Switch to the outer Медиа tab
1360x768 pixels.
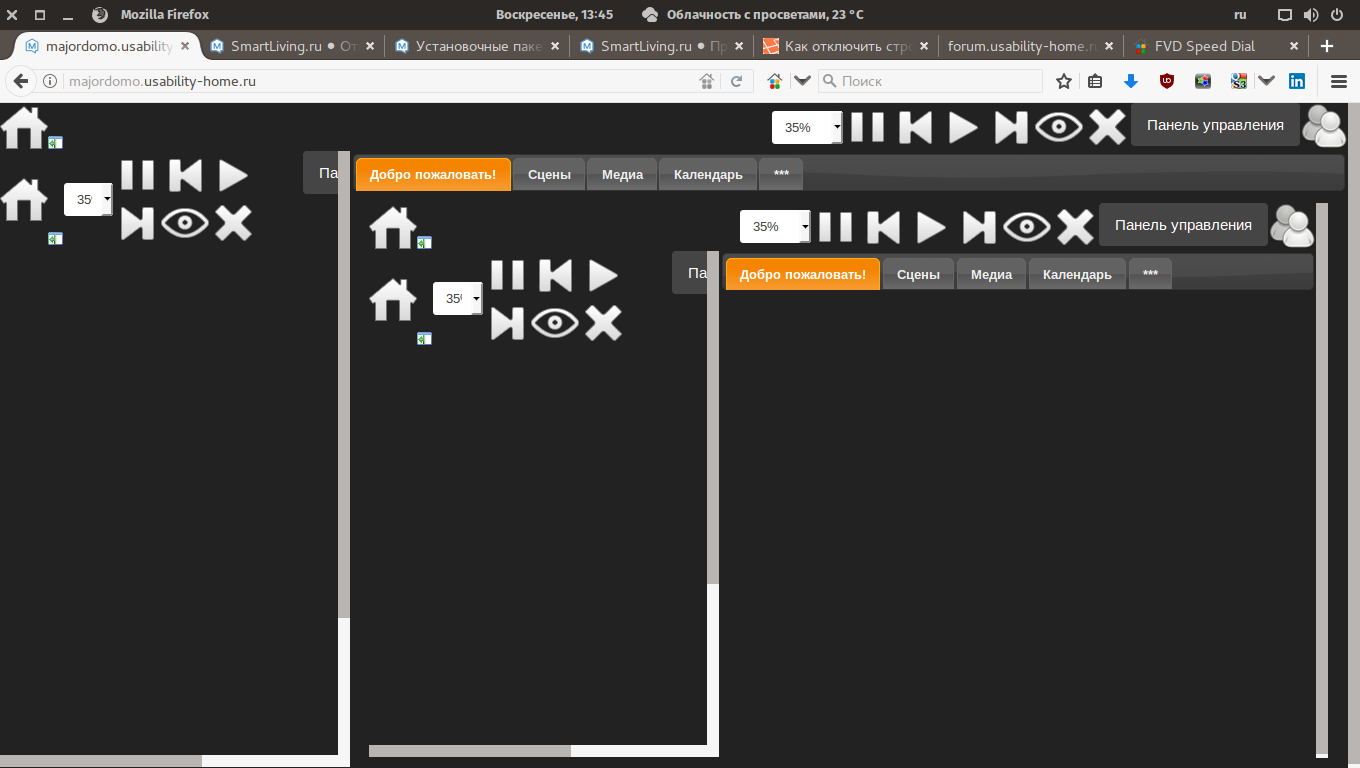tap(622, 174)
